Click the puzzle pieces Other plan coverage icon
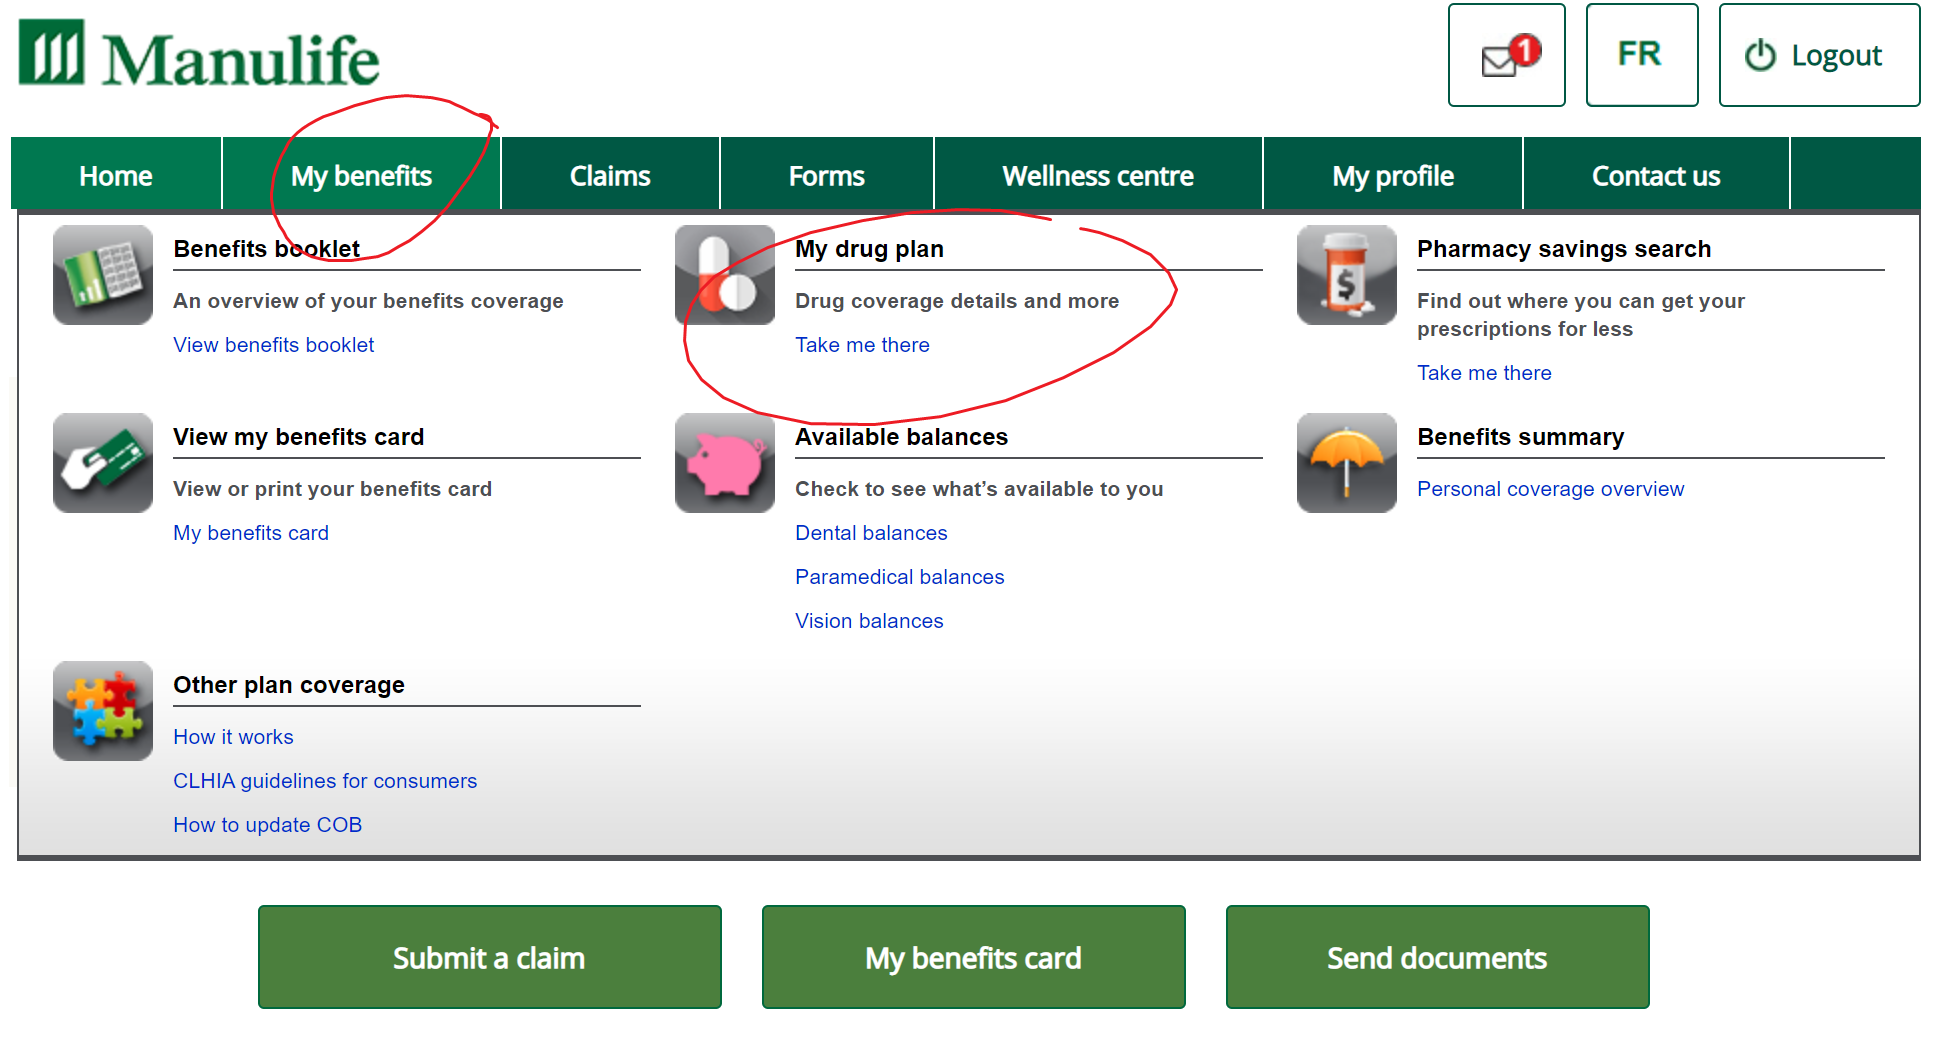 pos(103,711)
